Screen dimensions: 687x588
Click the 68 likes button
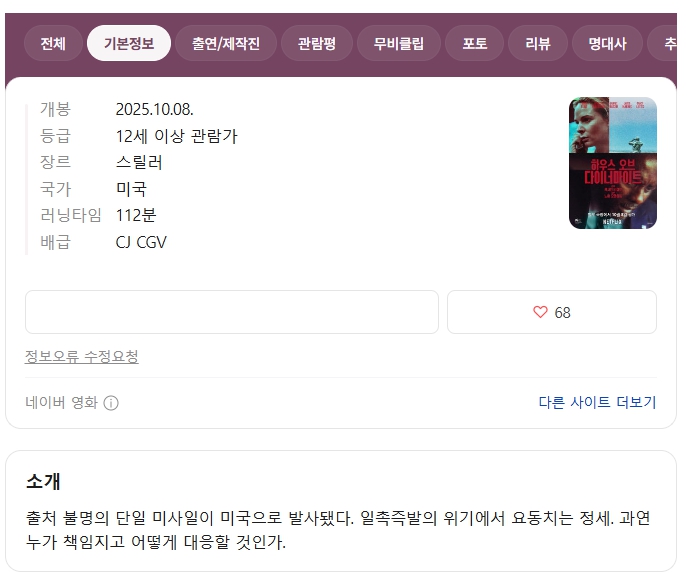[552, 312]
